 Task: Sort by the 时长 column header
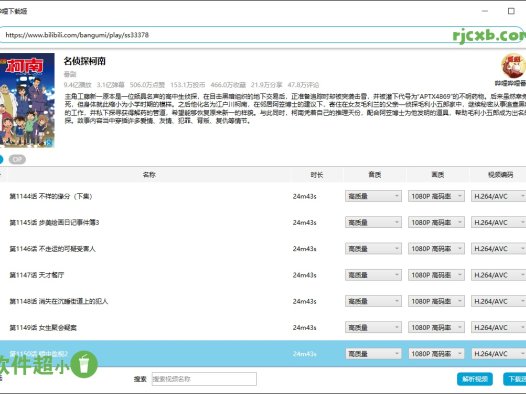click(x=317, y=175)
